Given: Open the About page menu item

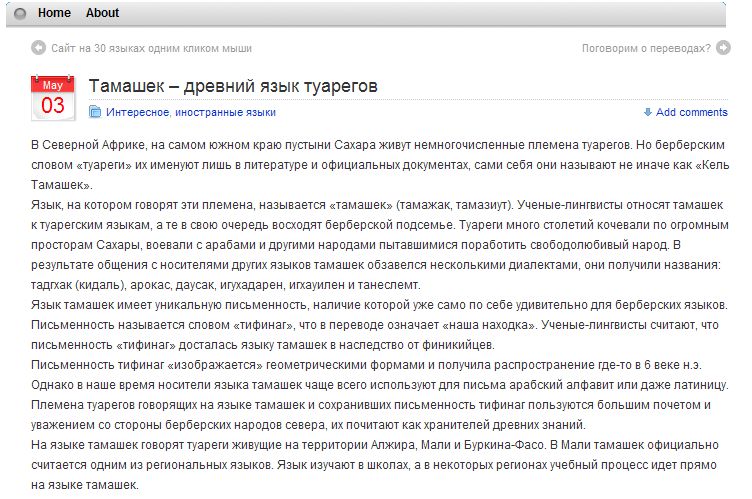Looking at the screenshot, I should coord(102,13).
